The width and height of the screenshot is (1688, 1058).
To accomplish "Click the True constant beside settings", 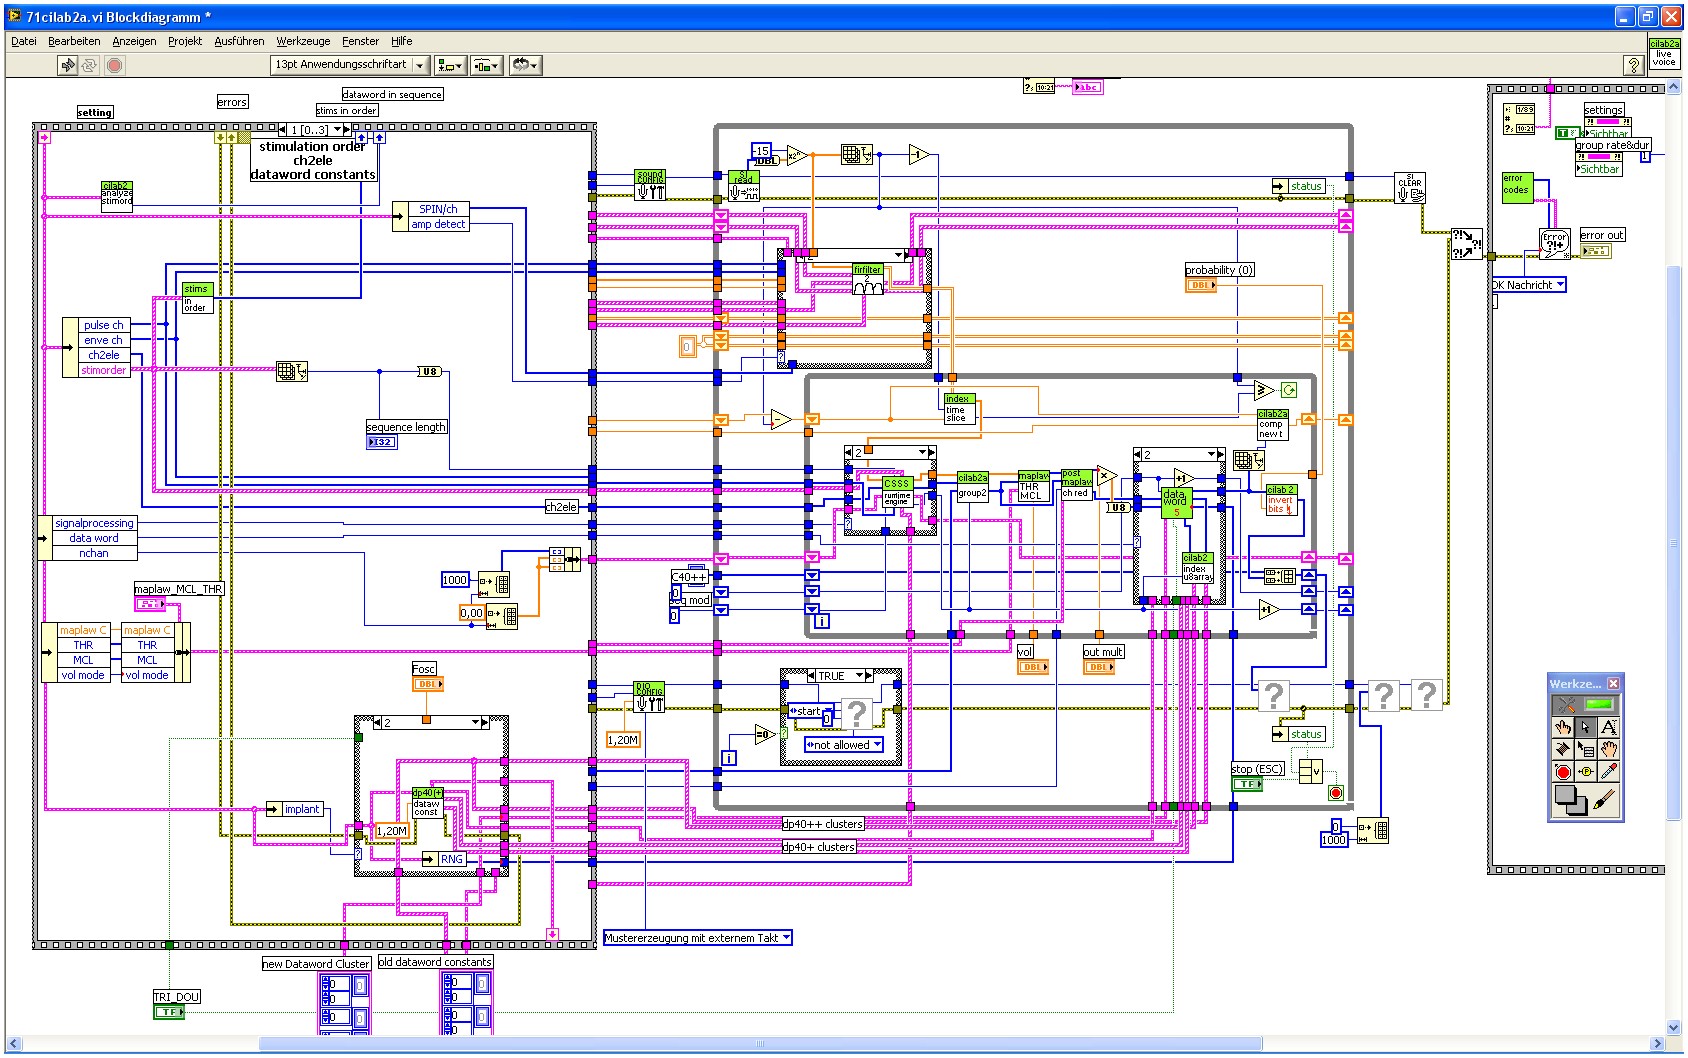I will [x=1567, y=132].
